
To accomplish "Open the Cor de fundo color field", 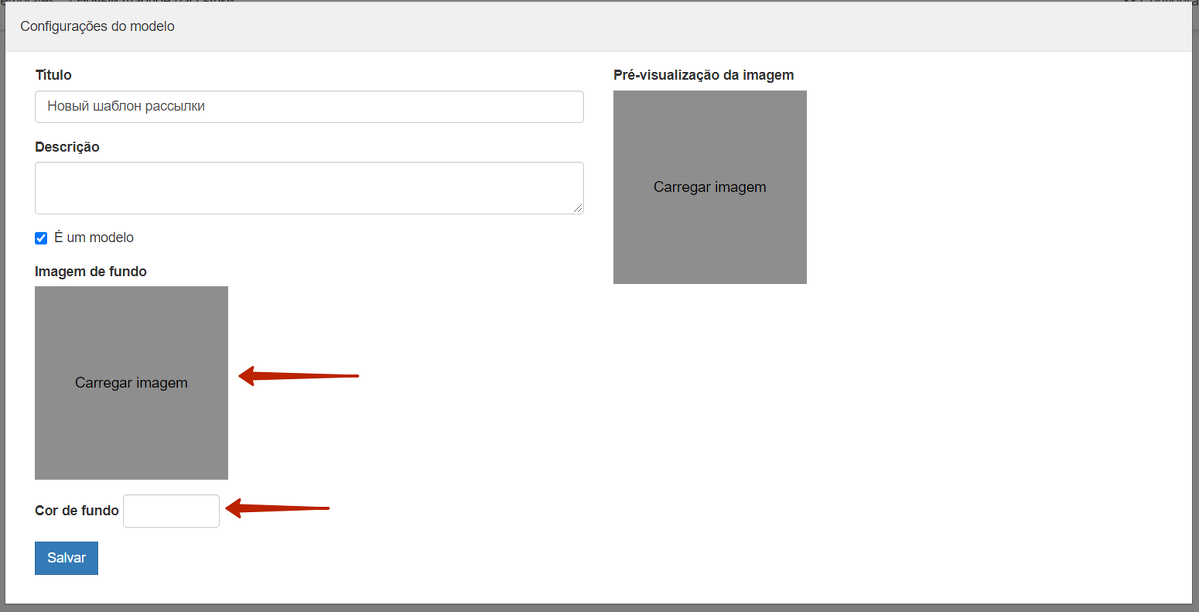I will click(171, 511).
